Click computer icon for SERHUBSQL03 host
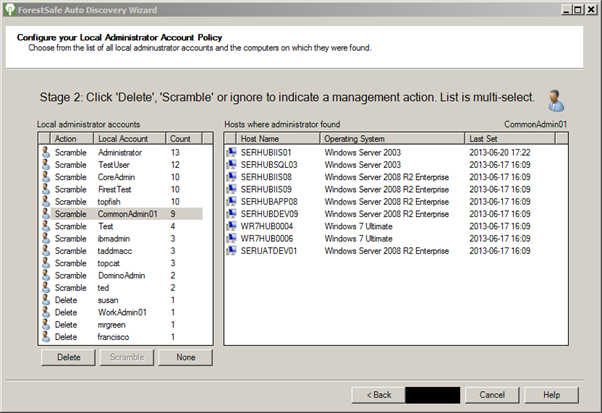The width and height of the screenshot is (602, 413). point(232,165)
